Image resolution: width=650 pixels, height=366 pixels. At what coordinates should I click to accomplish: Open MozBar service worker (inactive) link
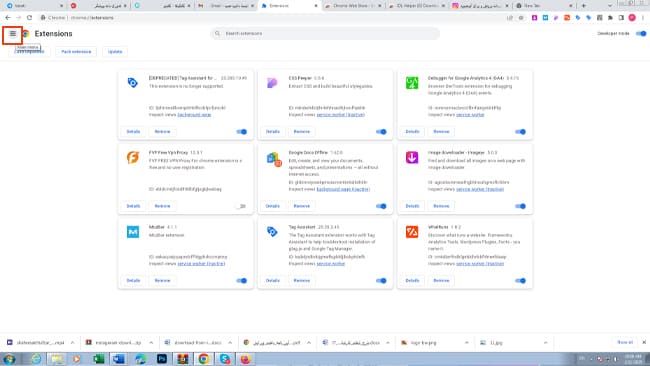tap(201, 264)
